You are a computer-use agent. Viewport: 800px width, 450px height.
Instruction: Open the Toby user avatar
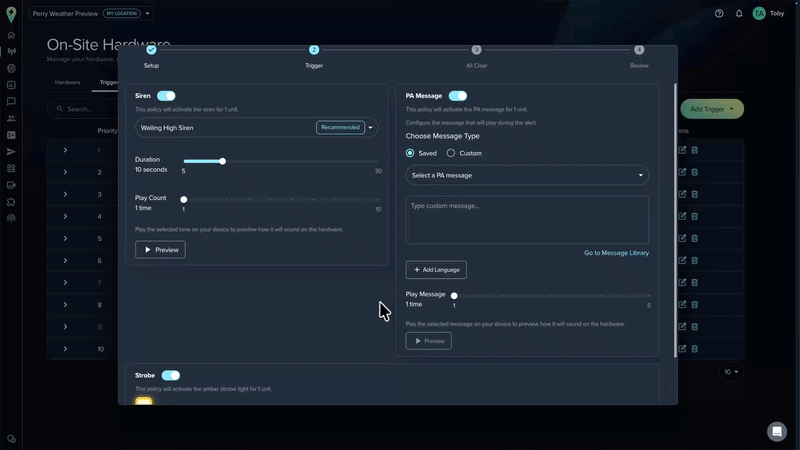click(x=759, y=14)
